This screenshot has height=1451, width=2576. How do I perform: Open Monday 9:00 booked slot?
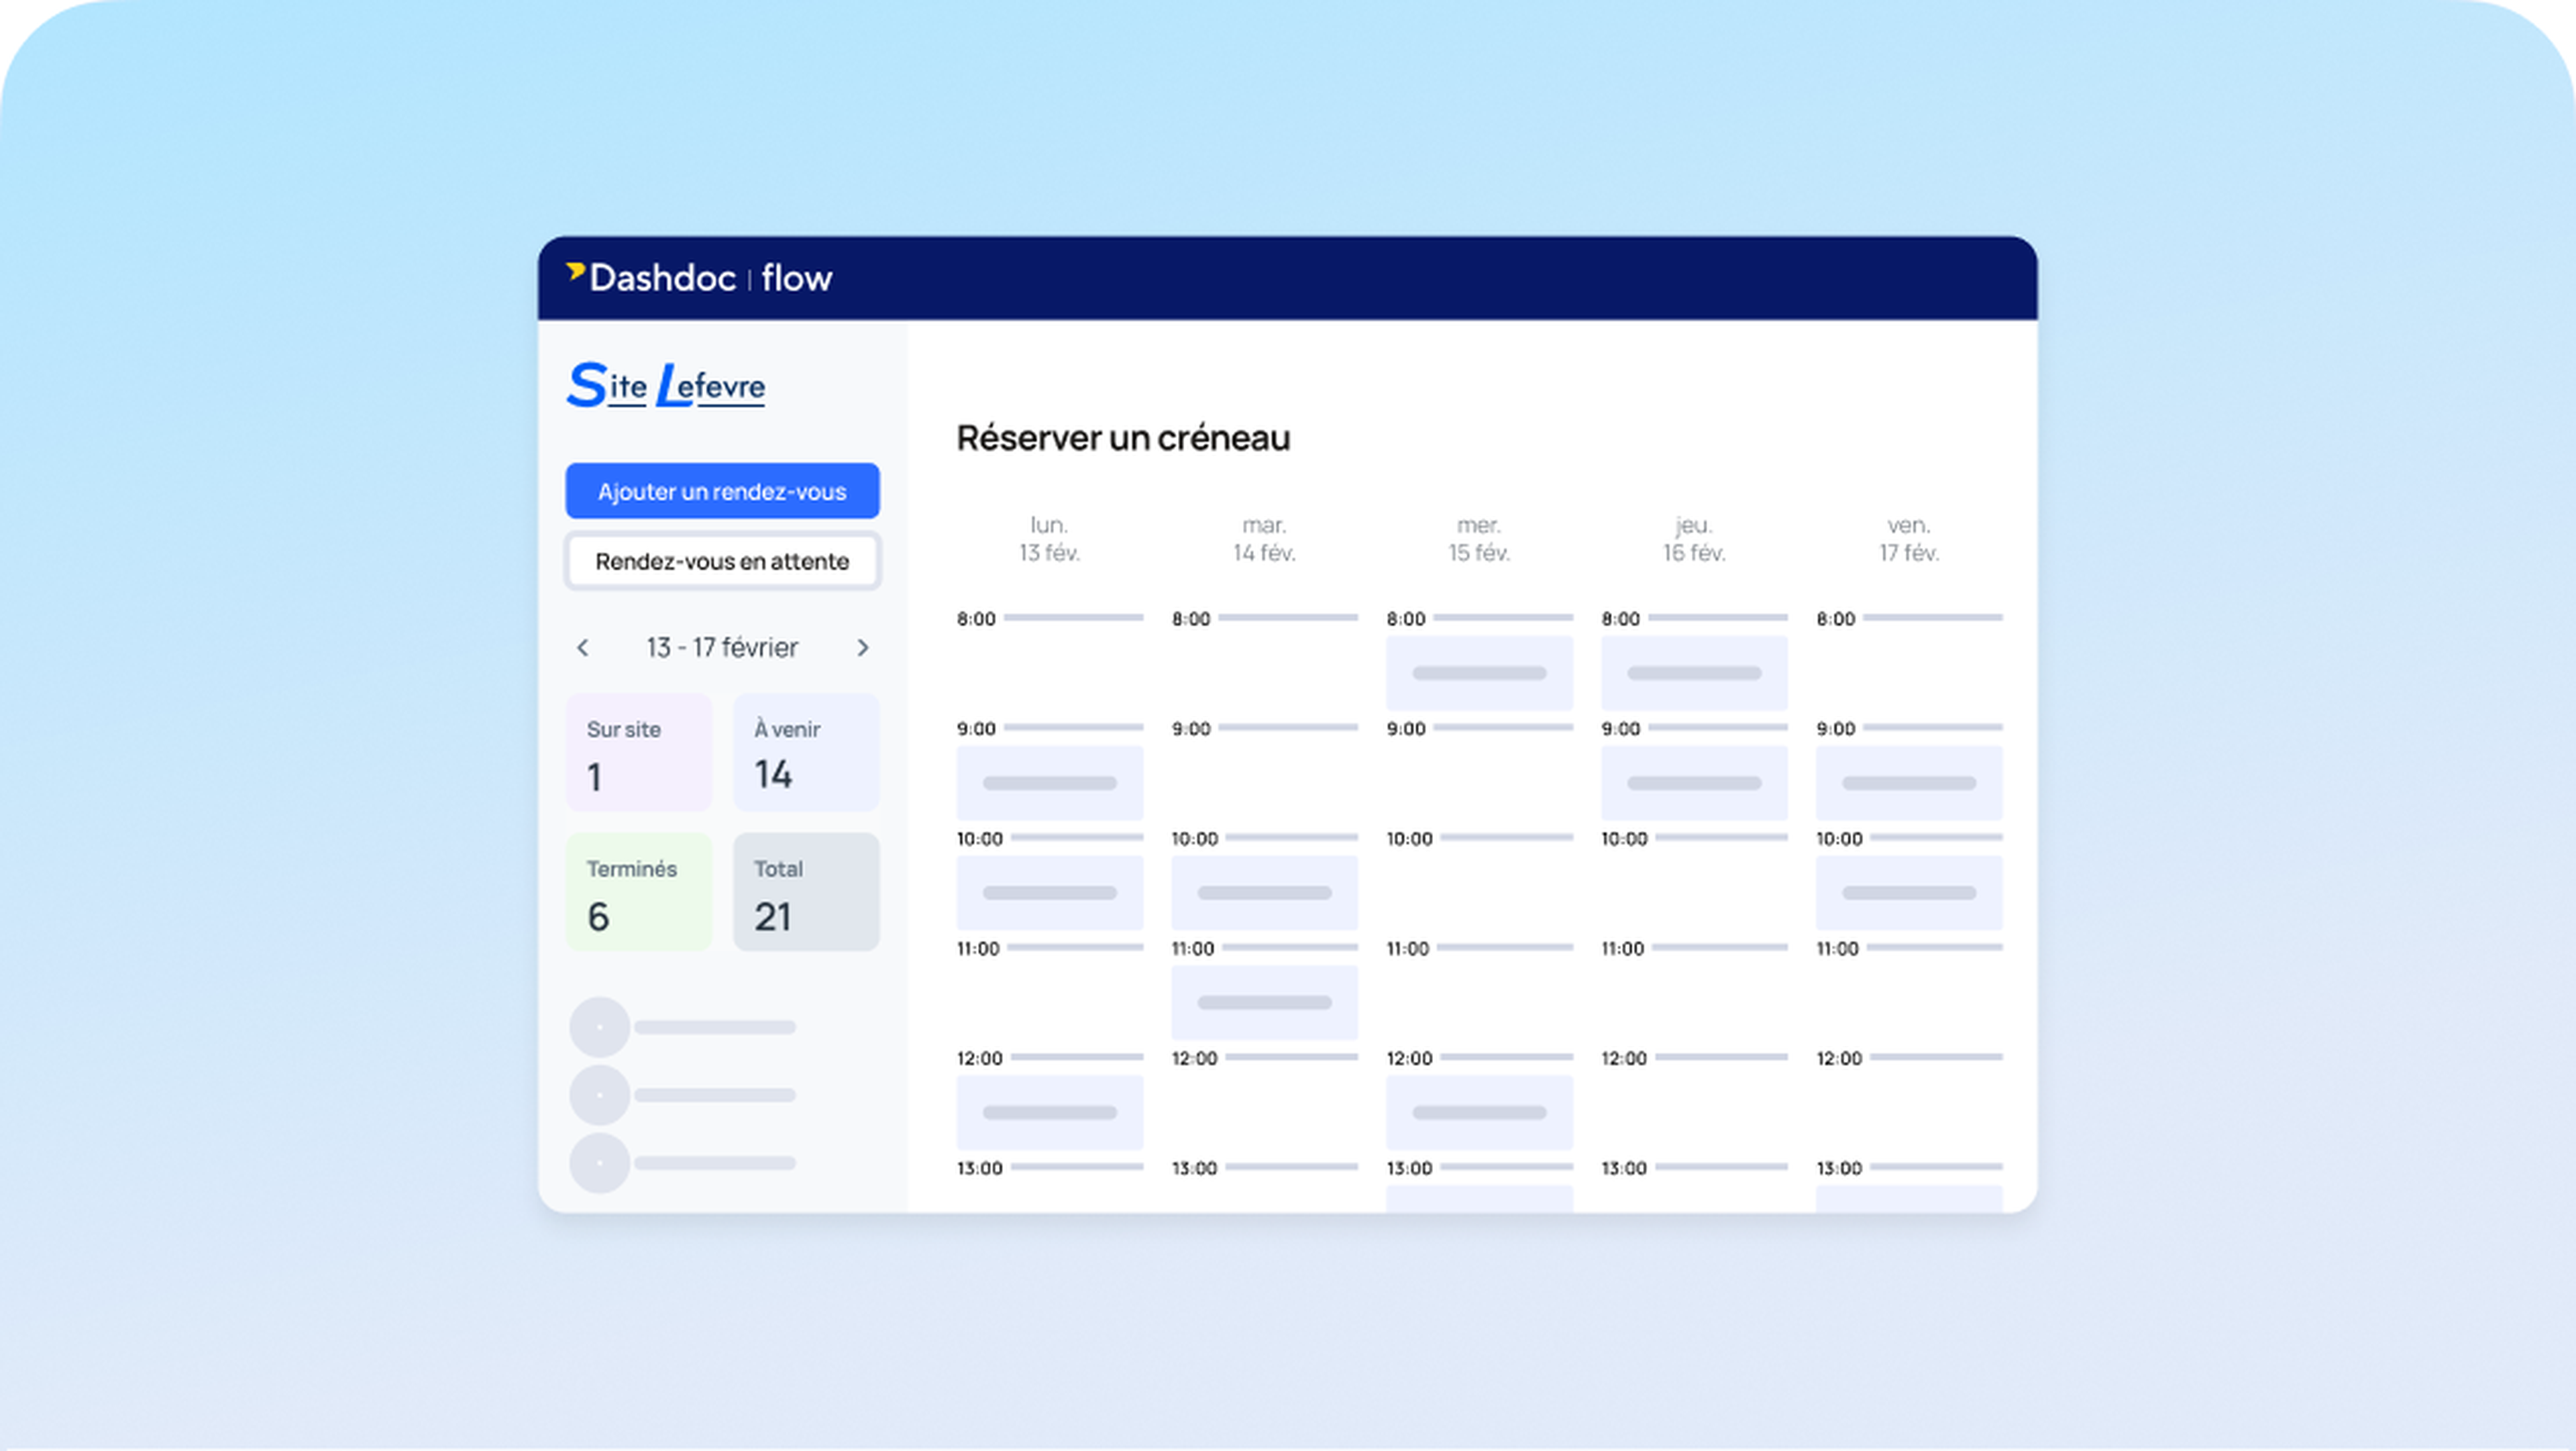click(x=1049, y=783)
